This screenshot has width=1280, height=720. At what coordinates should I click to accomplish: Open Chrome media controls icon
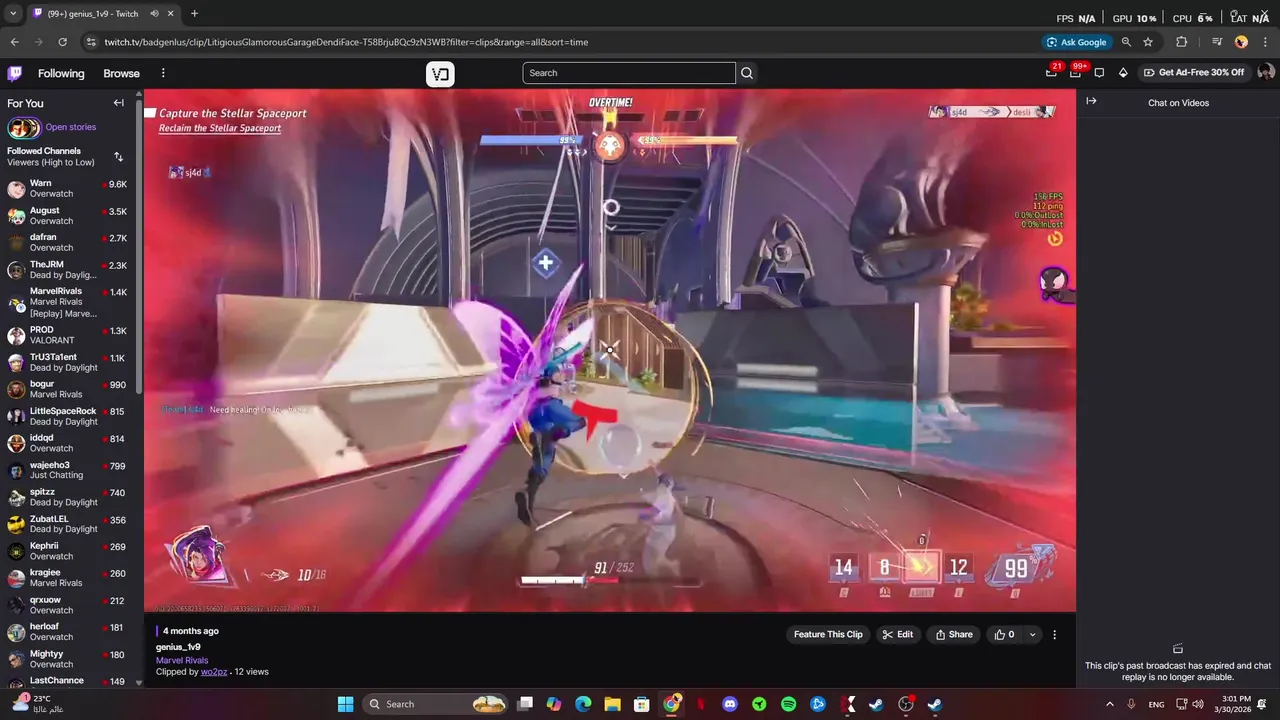tap(1217, 42)
